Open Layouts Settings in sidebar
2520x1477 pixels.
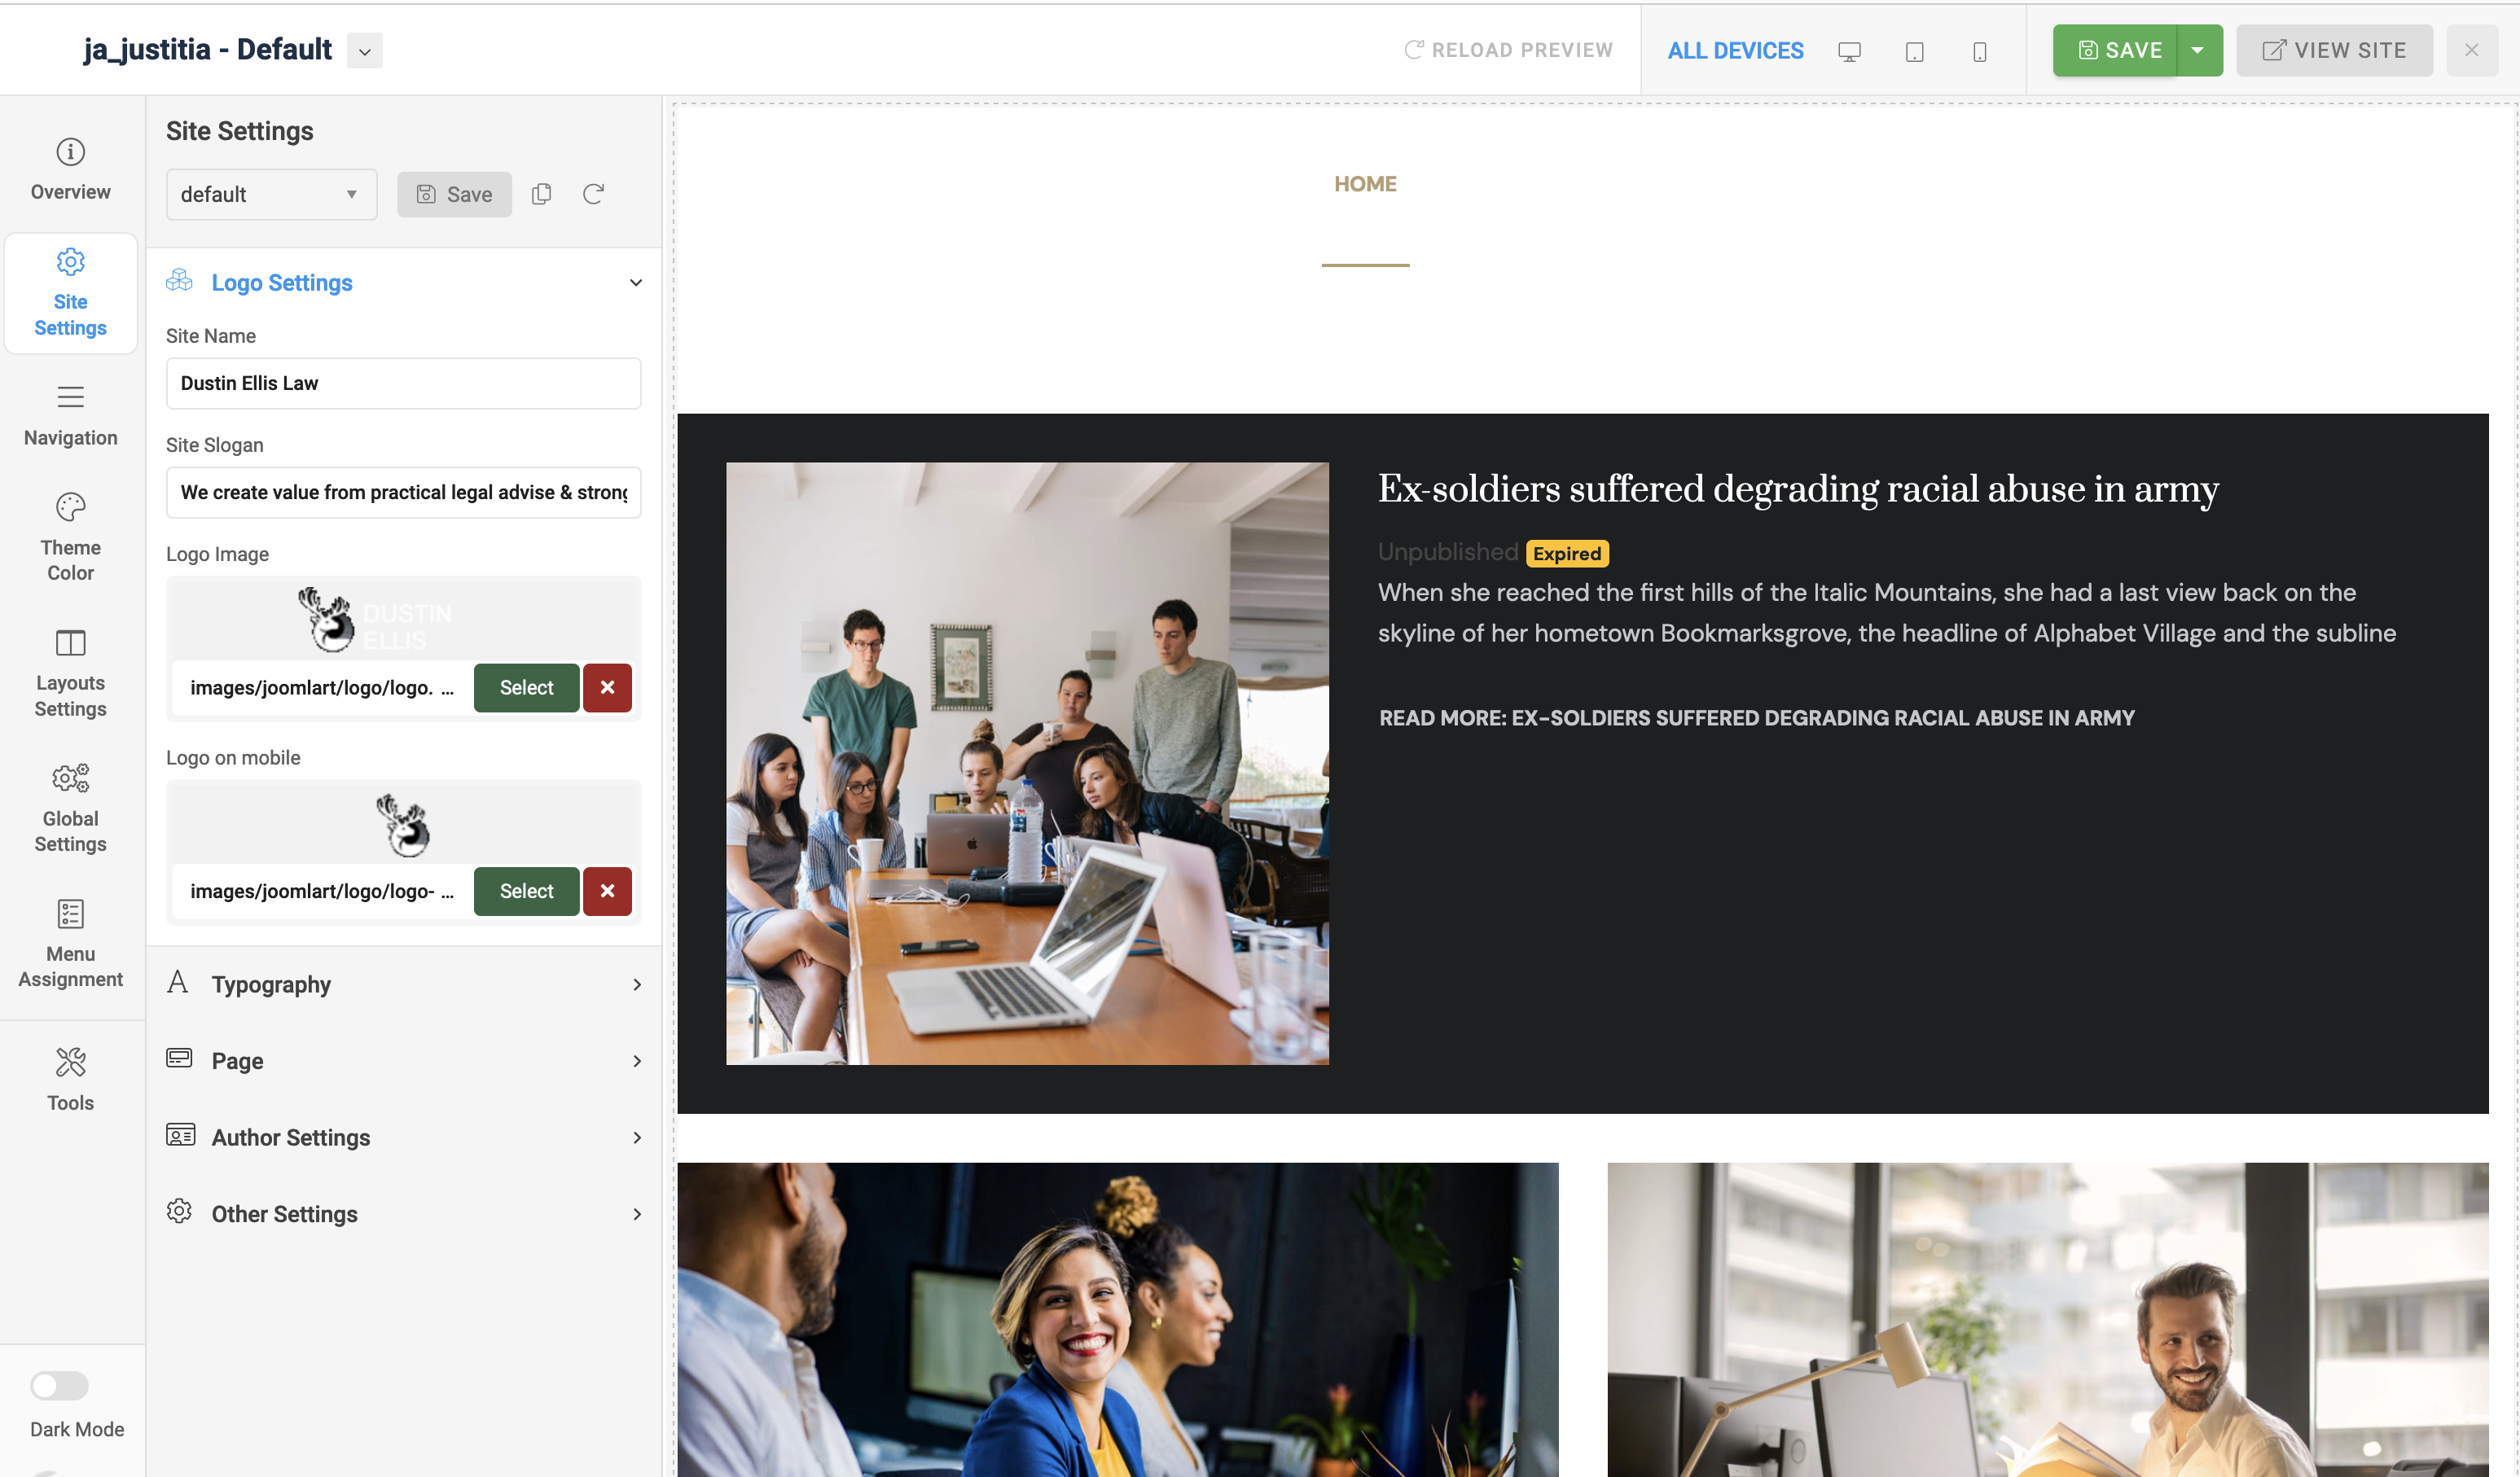tap(70, 672)
